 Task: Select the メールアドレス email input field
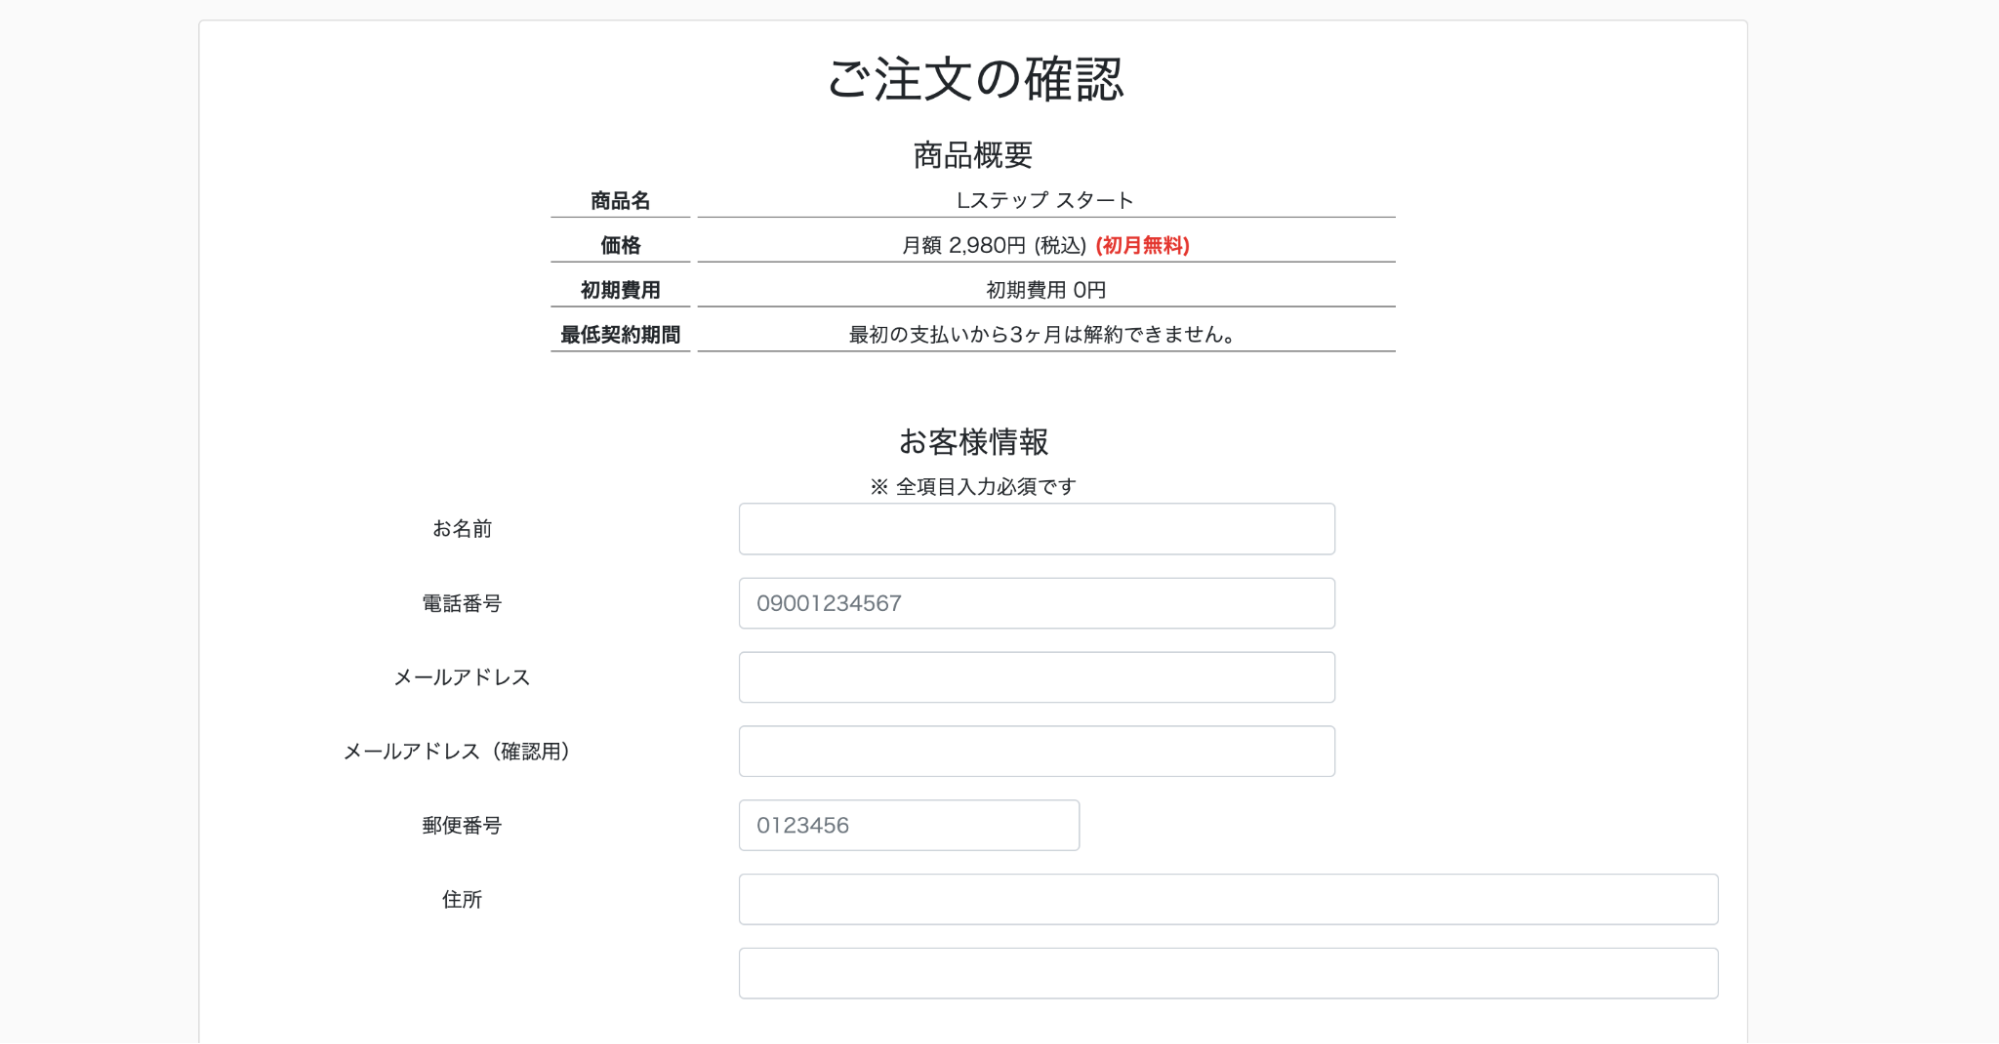click(1036, 677)
